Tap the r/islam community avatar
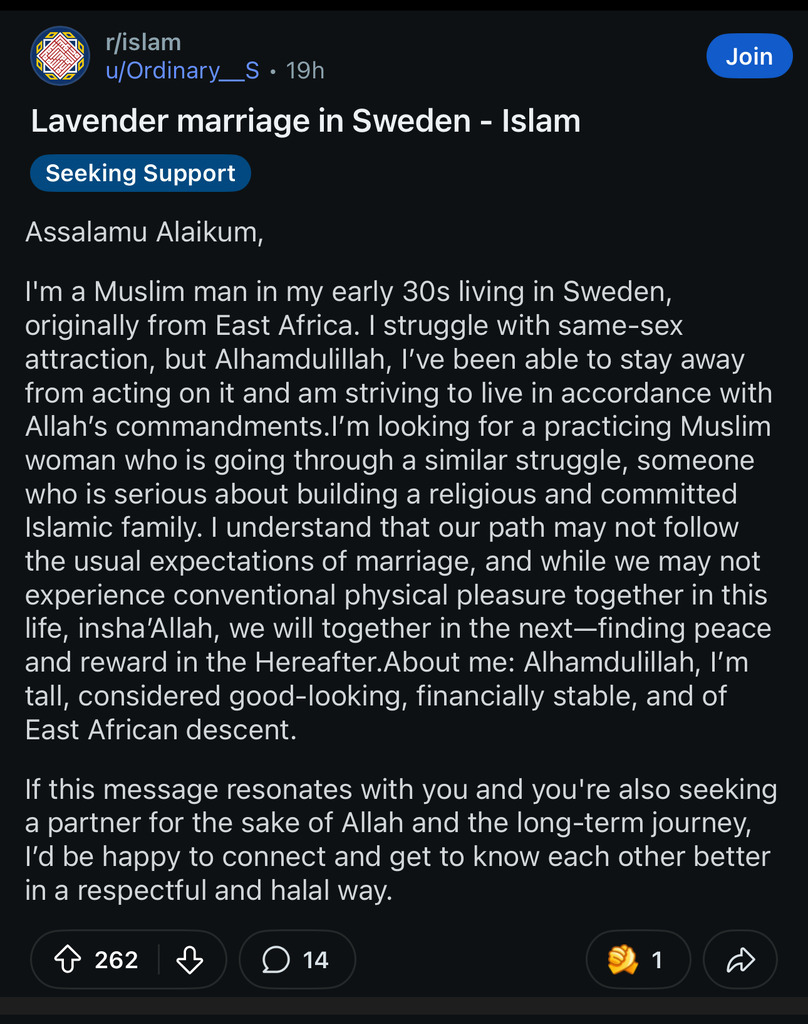Image resolution: width=808 pixels, height=1024 pixels. (61, 57)
